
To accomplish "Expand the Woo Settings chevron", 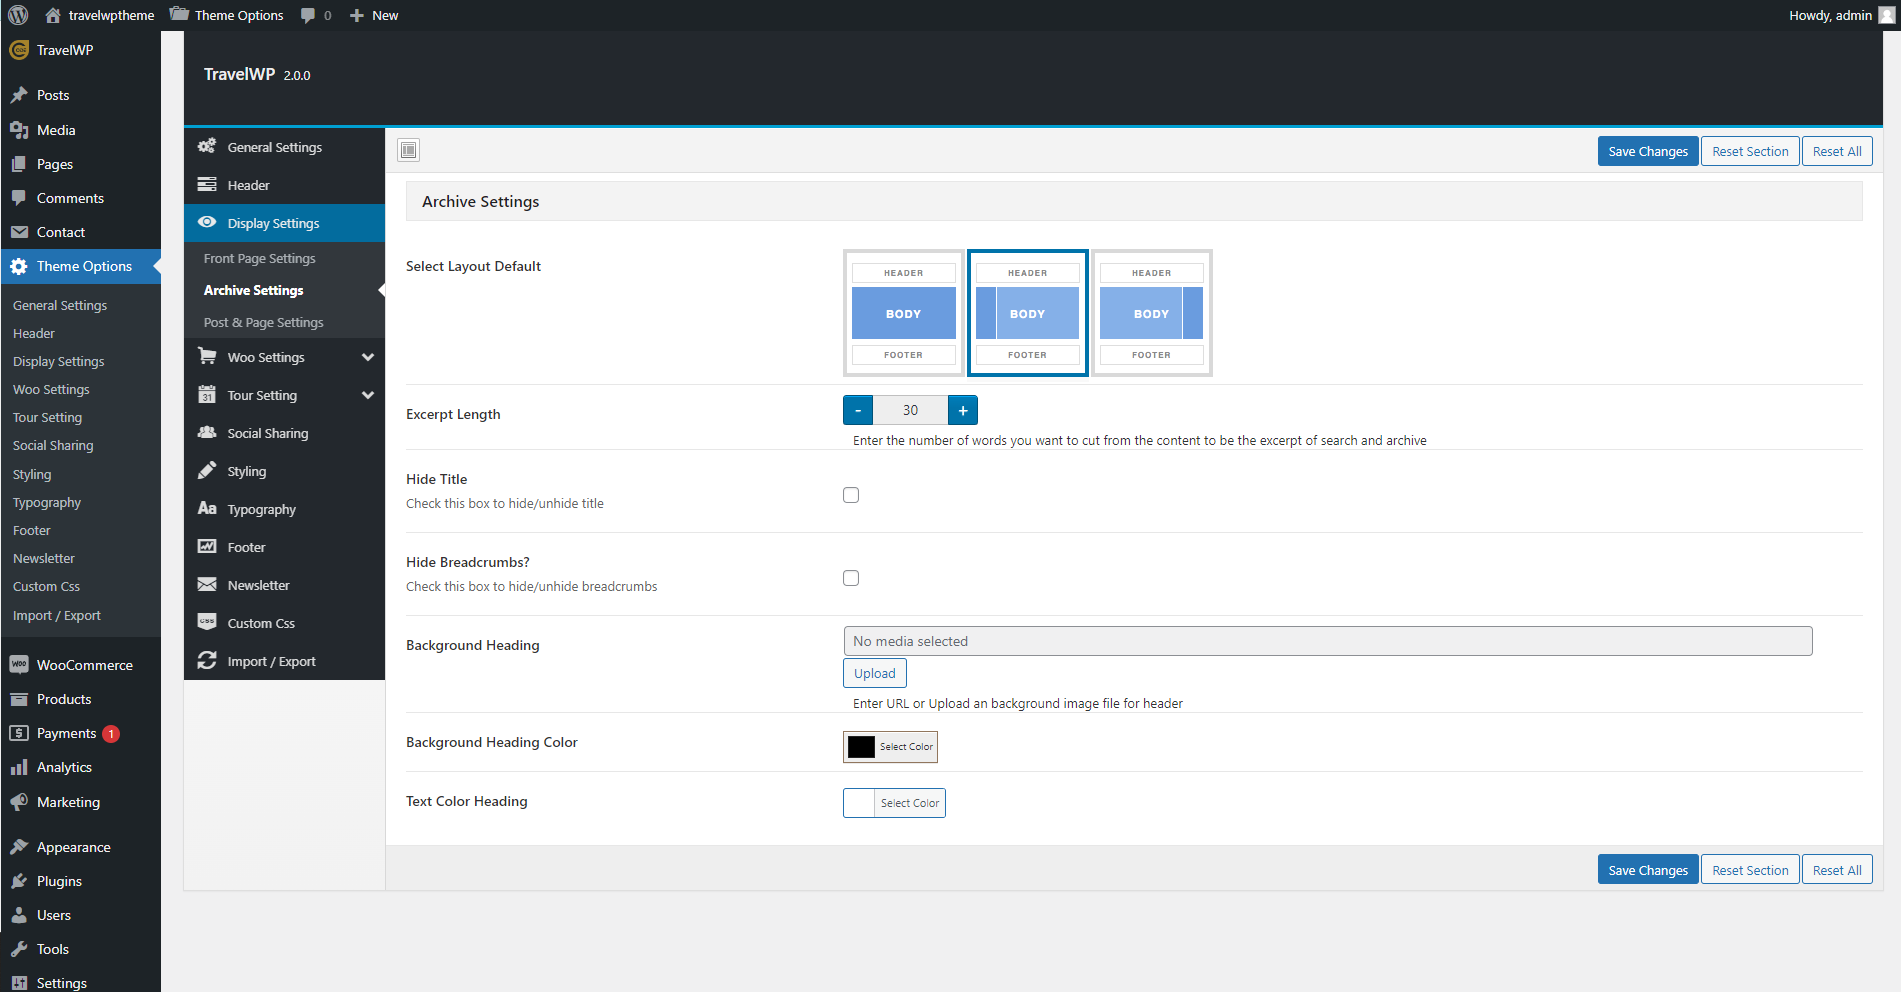I will pyautogui.click(x=368, y=357).
